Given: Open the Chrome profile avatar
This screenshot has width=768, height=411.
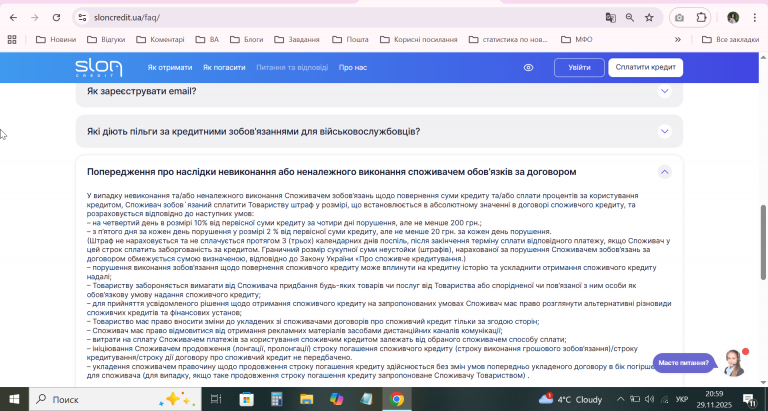Looking at the screenshot, I should [733, 18].
